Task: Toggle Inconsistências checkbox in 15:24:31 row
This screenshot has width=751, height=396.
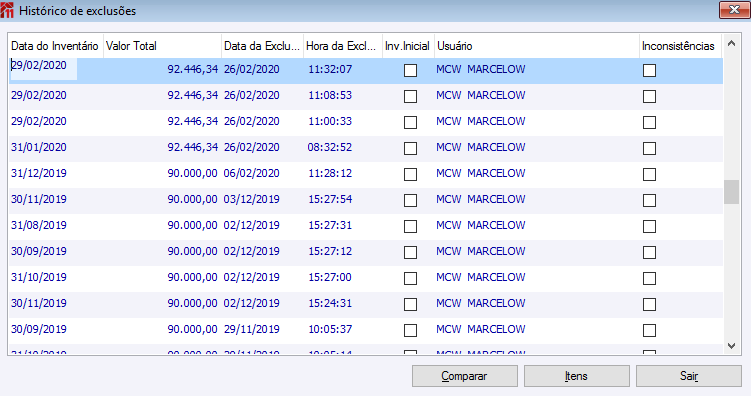Action: (649, 304)
